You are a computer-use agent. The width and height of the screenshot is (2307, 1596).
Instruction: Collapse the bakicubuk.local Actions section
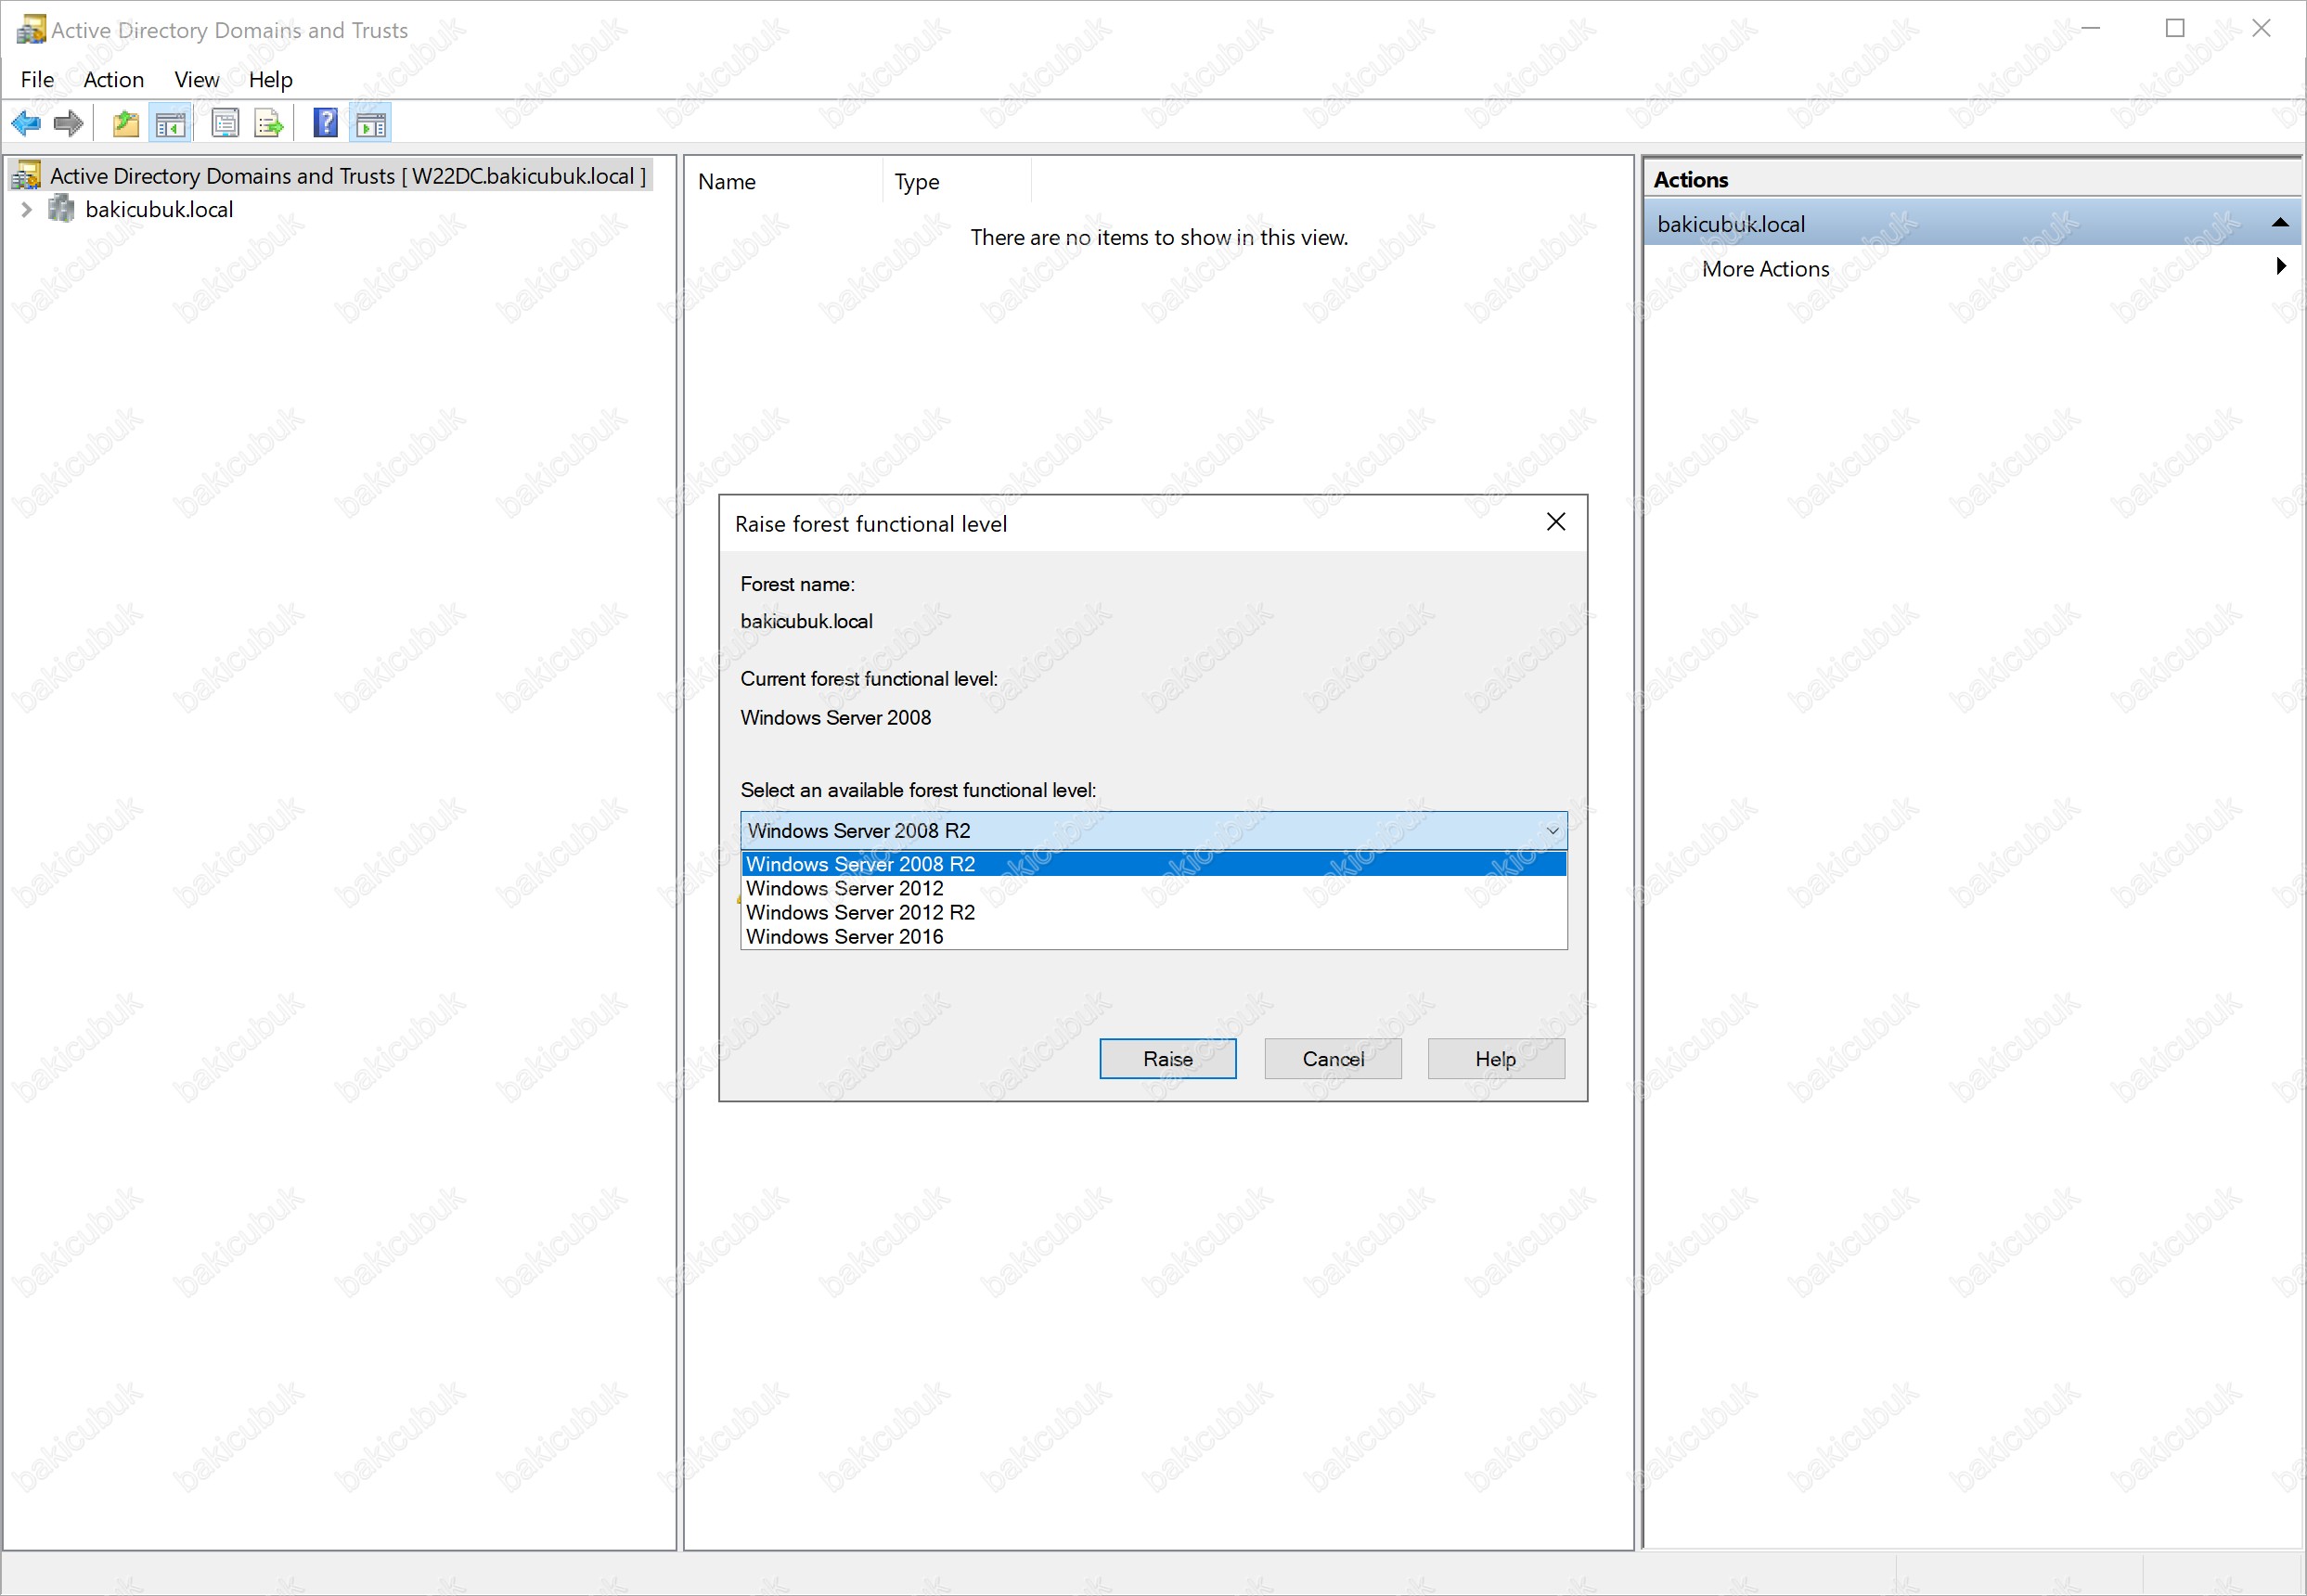pyautogui.click(x=2280, y=223)
